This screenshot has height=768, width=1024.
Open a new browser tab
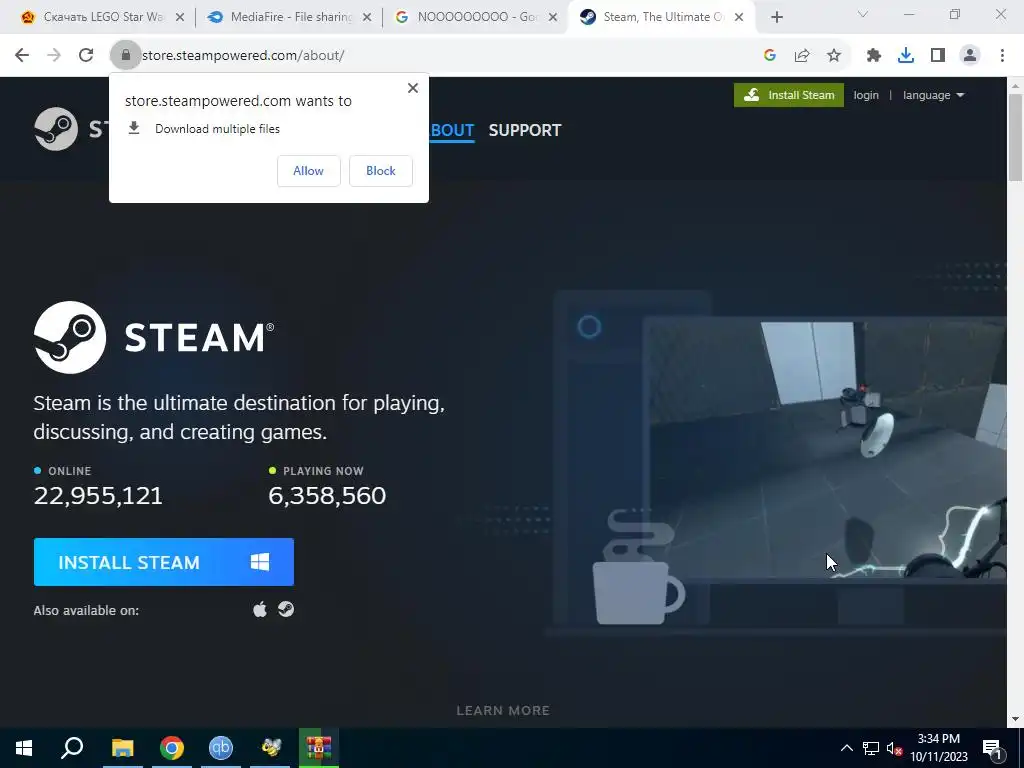click(x=776, y=17)
